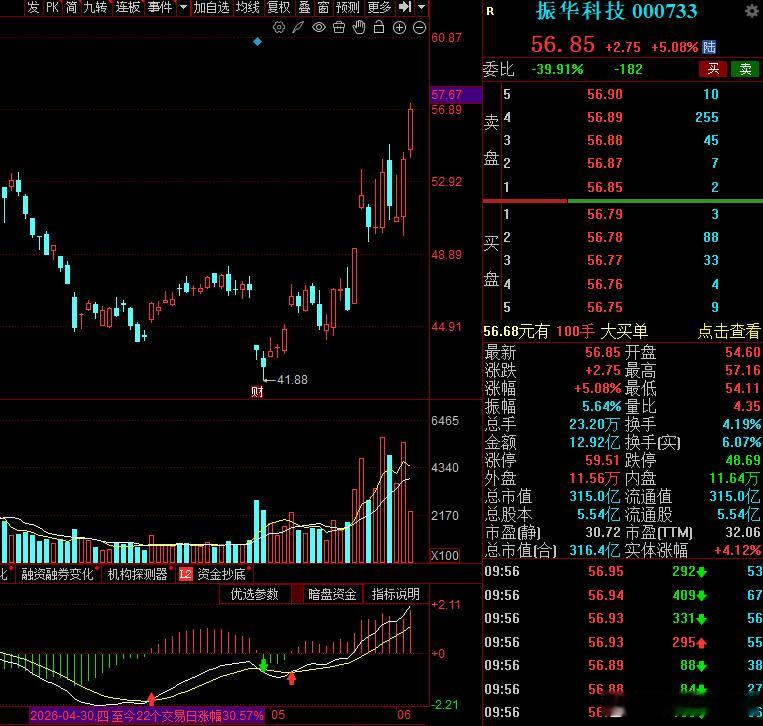The height and width of the screenshot is (726, 763).
Task: Click the 财 marker below the candlesticks
Action: click(x=257, y=391)
